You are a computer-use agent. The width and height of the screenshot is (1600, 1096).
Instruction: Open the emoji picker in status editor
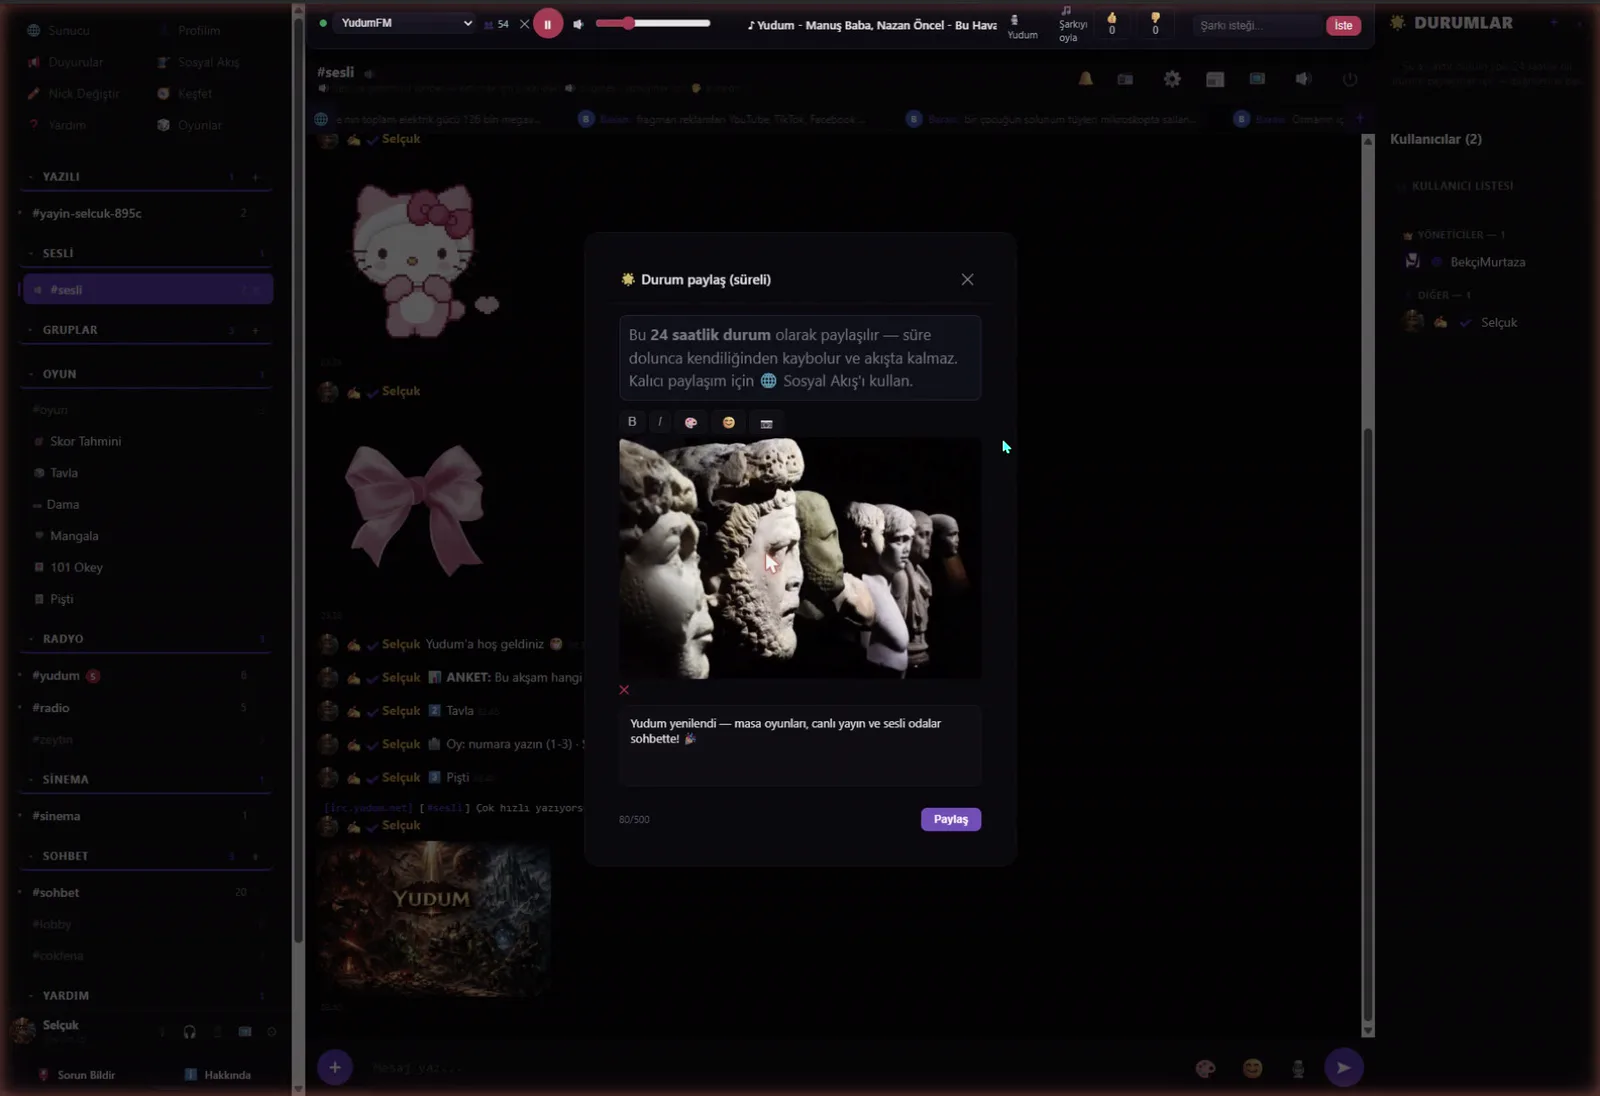pos(729,422)
